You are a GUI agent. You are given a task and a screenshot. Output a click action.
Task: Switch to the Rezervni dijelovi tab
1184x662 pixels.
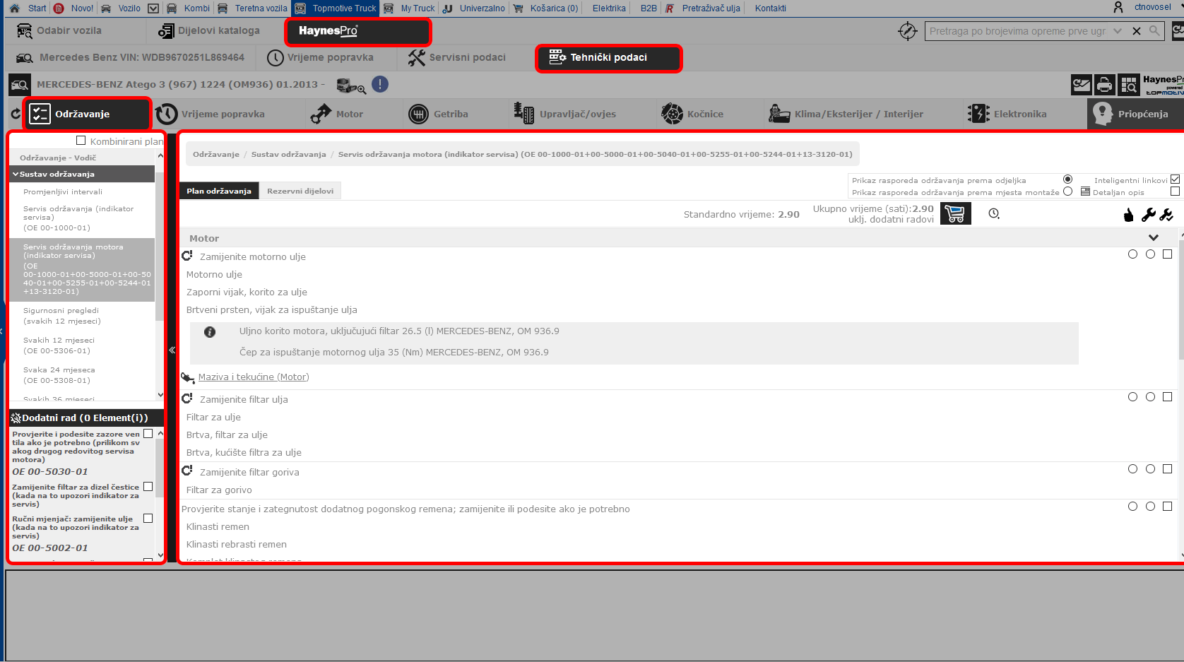(300, 191)
